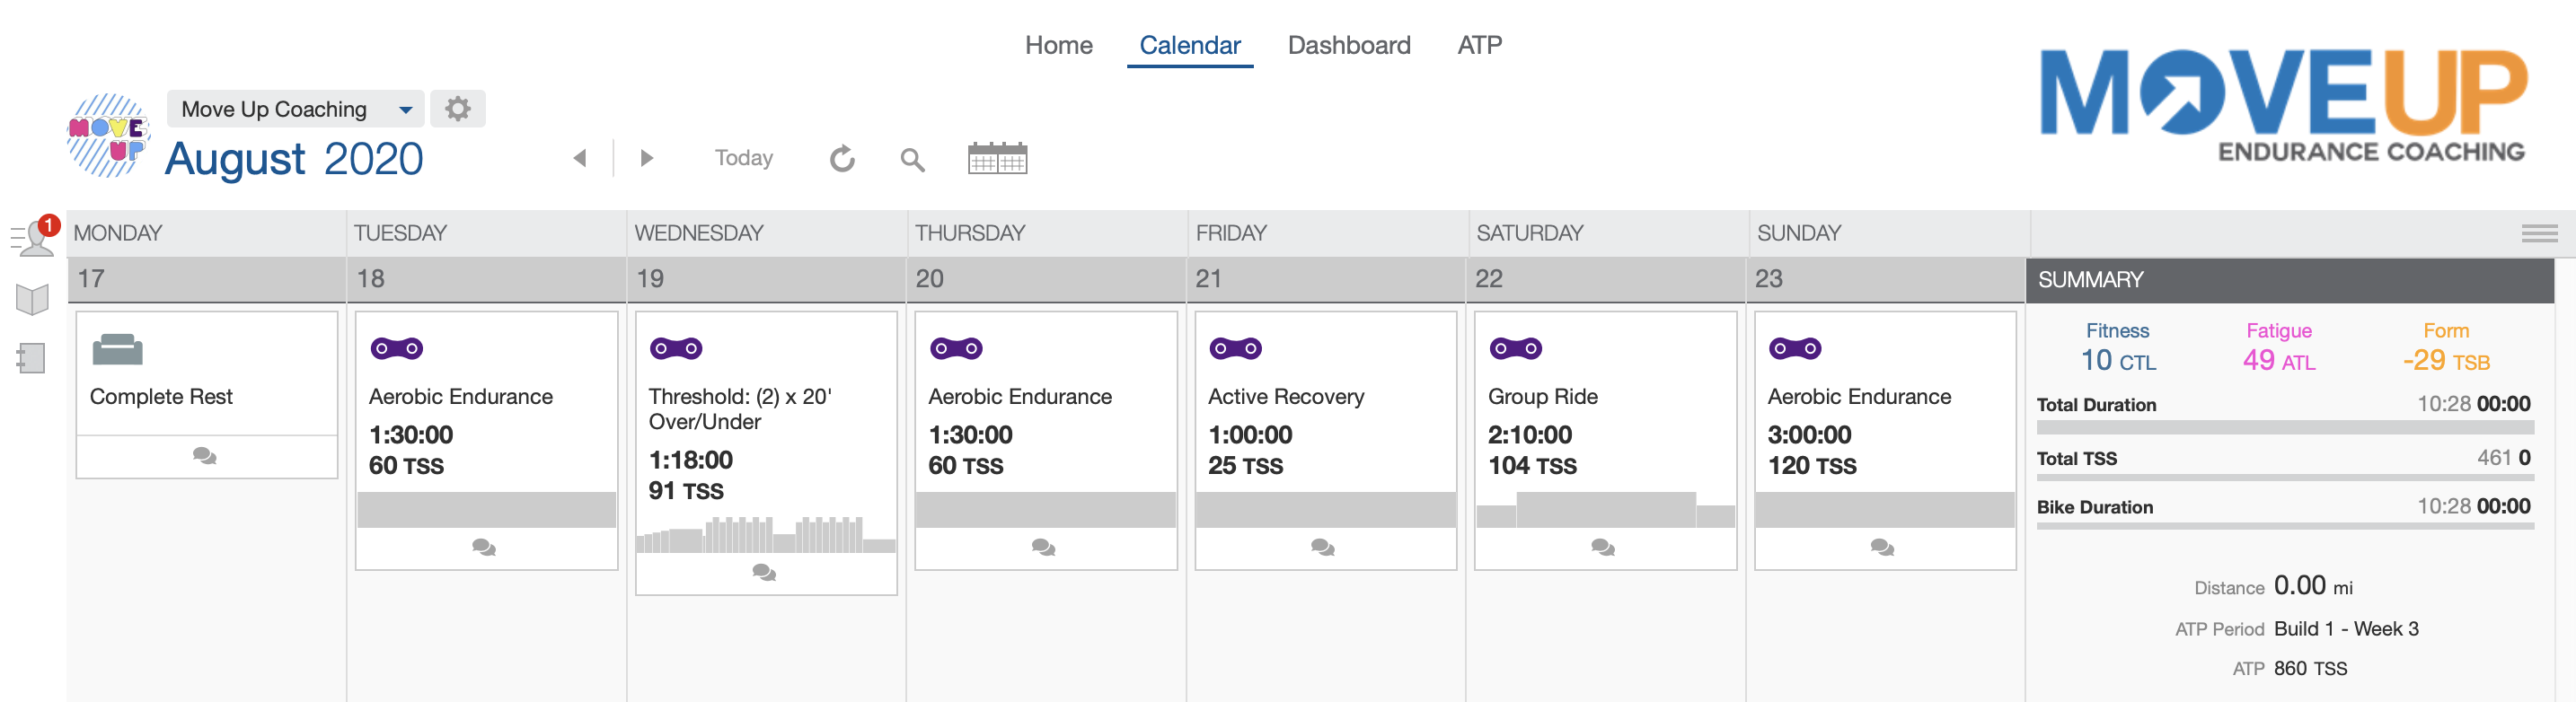Open the Home link
The image size is (2576, 702).
tap(1058, 45)
